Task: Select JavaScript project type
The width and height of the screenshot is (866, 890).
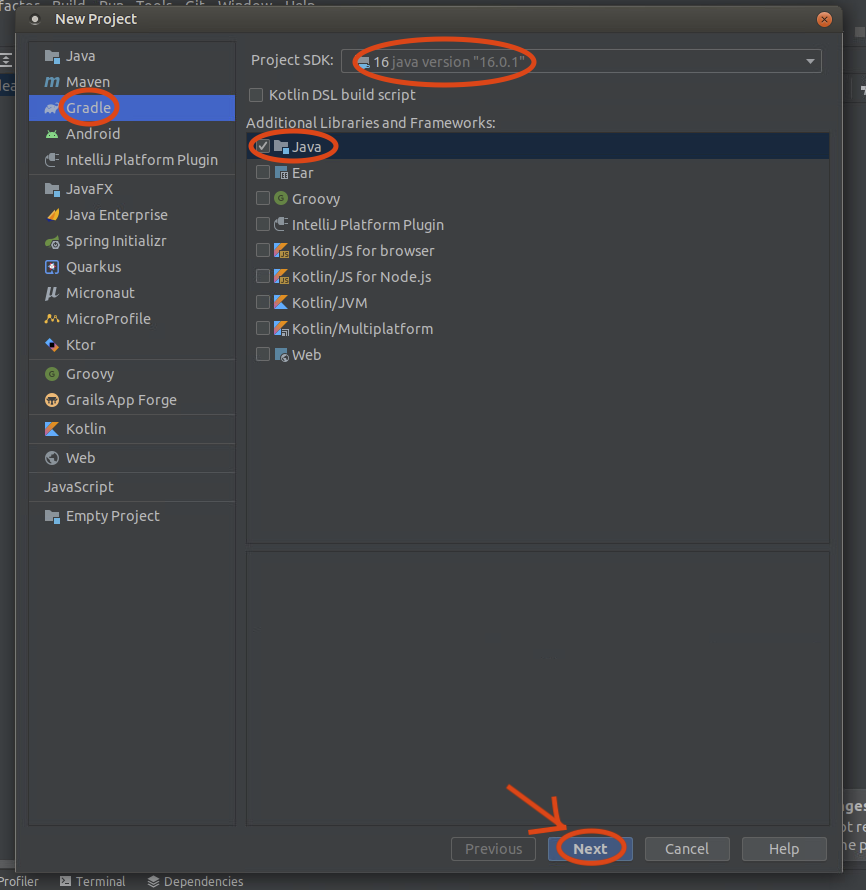Action: pos(132,487)
